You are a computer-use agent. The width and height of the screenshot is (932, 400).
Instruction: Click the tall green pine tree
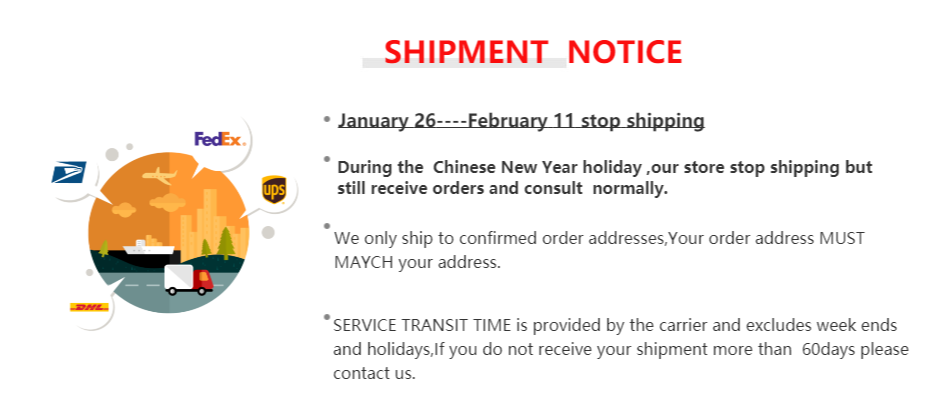point(226,242)
